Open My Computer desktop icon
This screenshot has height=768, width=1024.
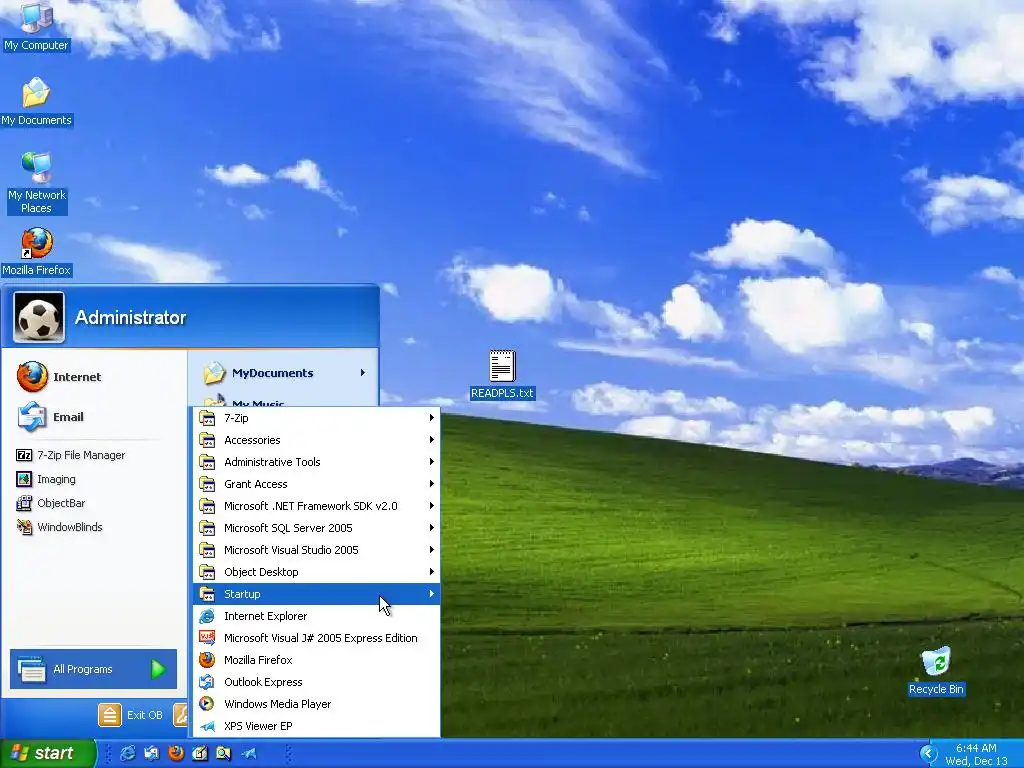click(x=36, y=26)
